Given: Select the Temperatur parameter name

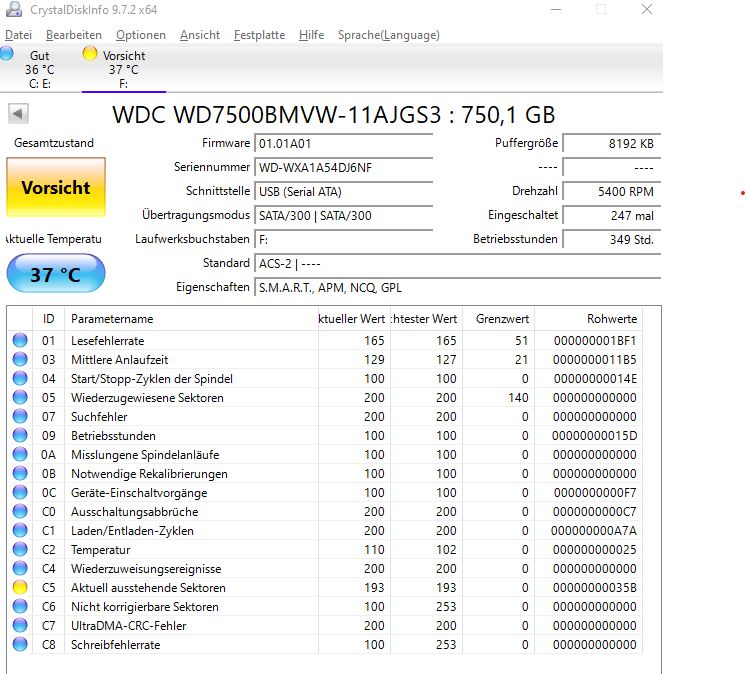Looking at the screenshot, I should coord(100,550).
